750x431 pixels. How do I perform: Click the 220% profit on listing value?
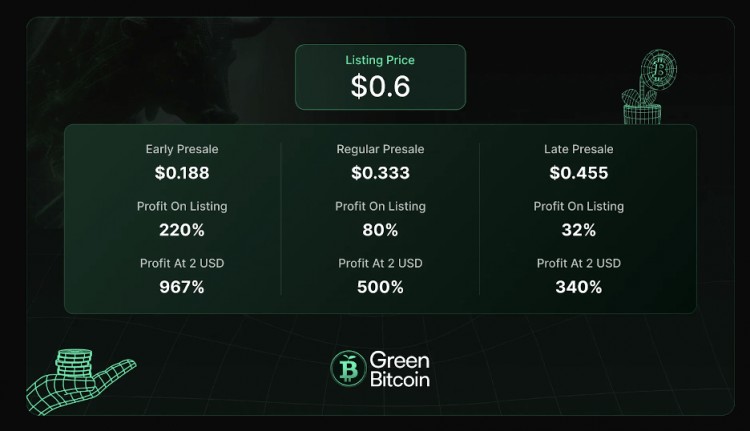[182, 230]
